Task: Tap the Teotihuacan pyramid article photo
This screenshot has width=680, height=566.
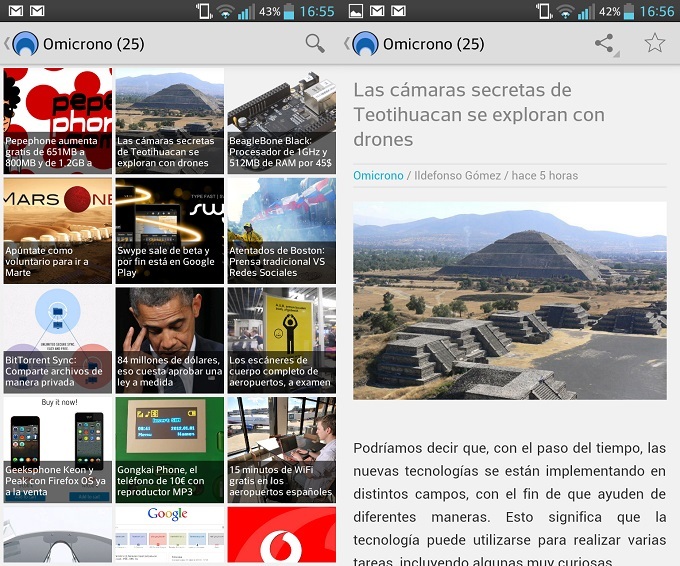Action: click(x=509, y=300)
